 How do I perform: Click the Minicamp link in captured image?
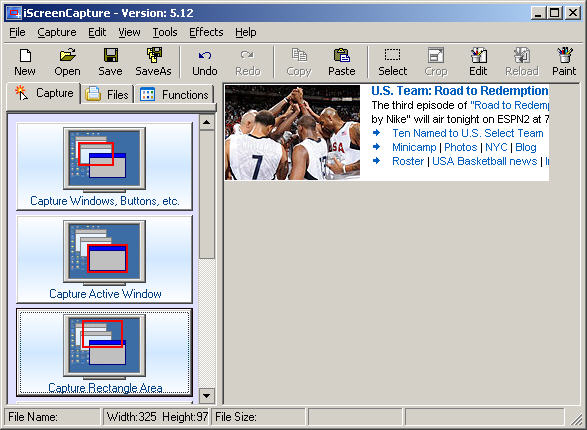414,147
